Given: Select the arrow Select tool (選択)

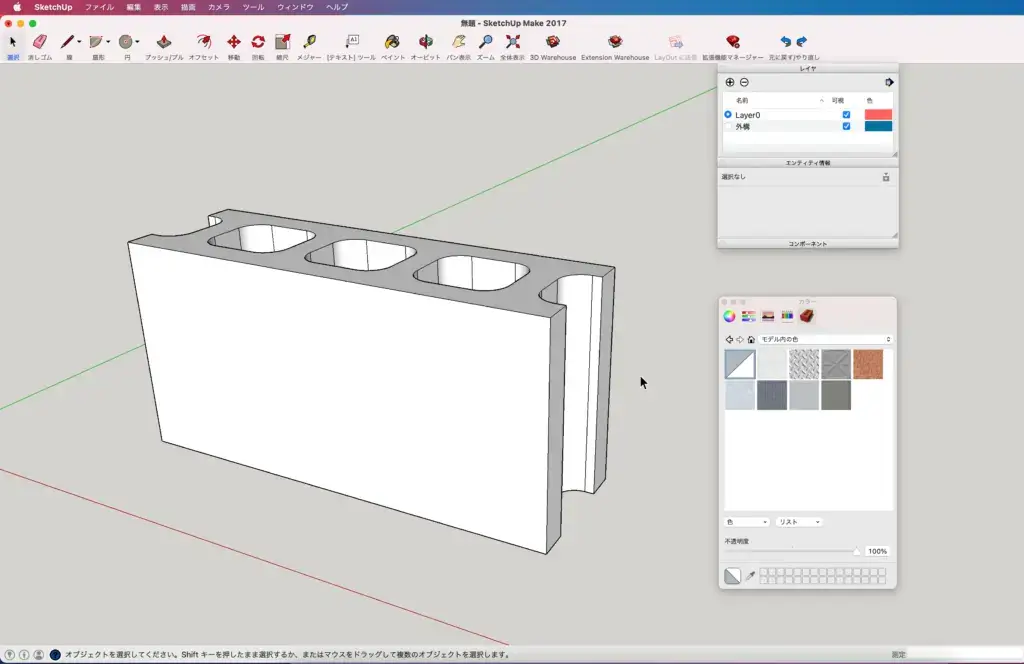Looking at the screenshot, I should (12, 42).
